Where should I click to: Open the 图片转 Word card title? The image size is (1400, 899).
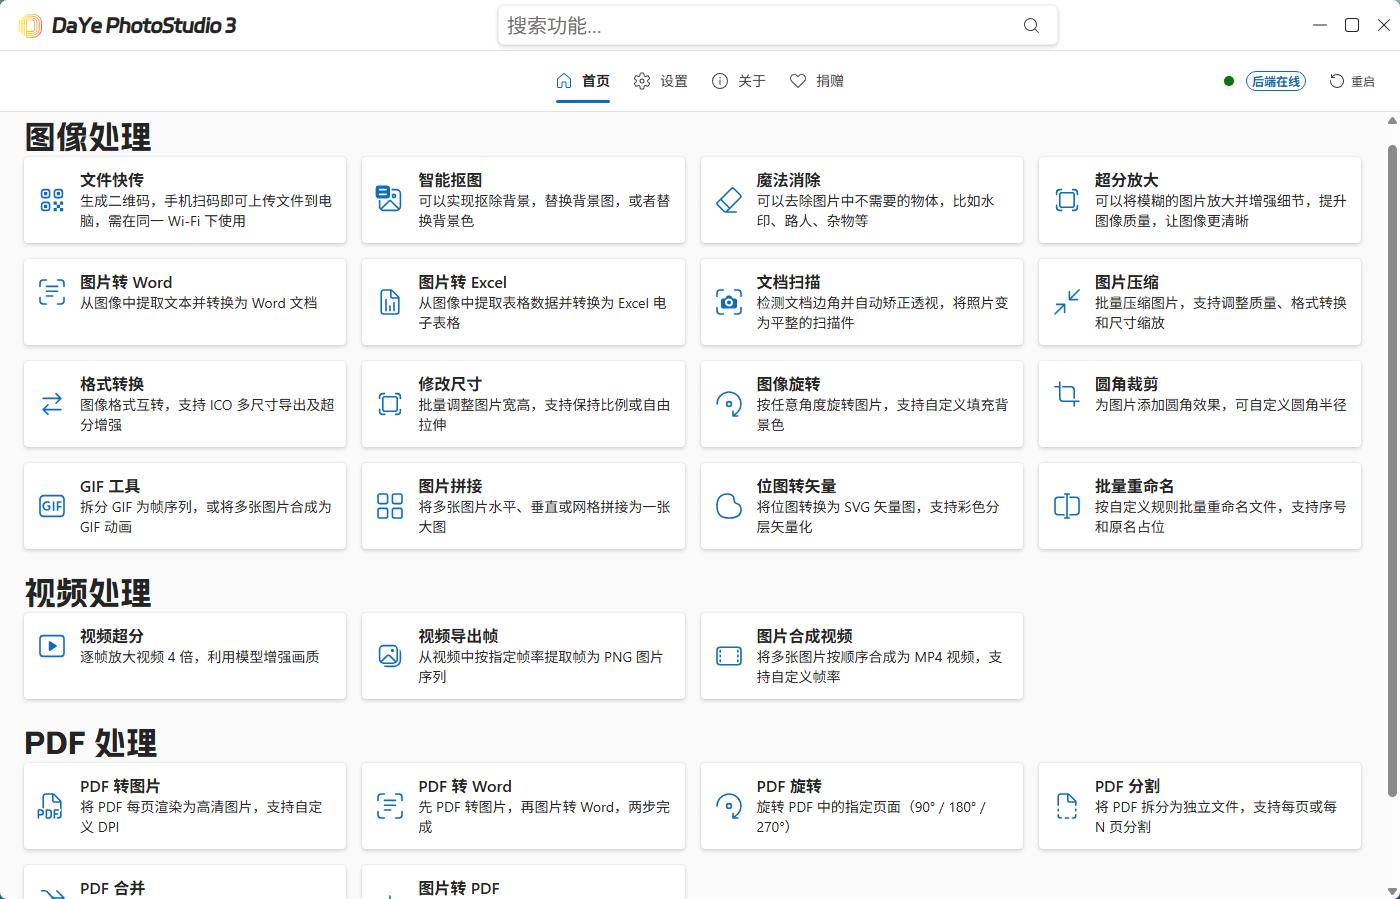126,282
